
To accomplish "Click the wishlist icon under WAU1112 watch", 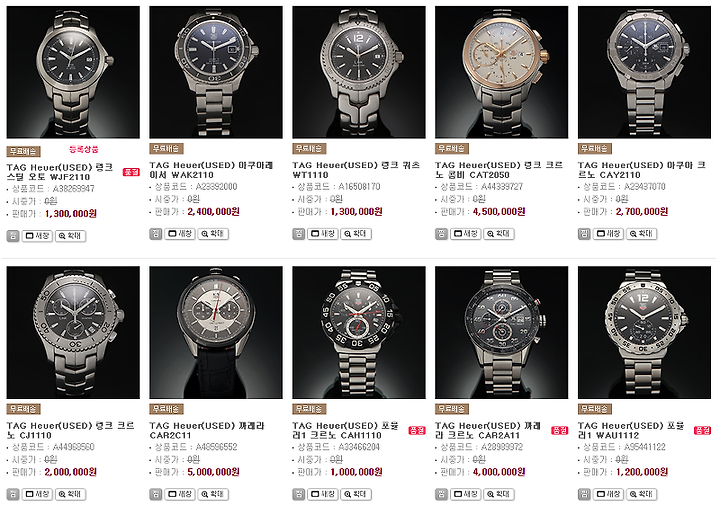I will click(x=584, y=494).
